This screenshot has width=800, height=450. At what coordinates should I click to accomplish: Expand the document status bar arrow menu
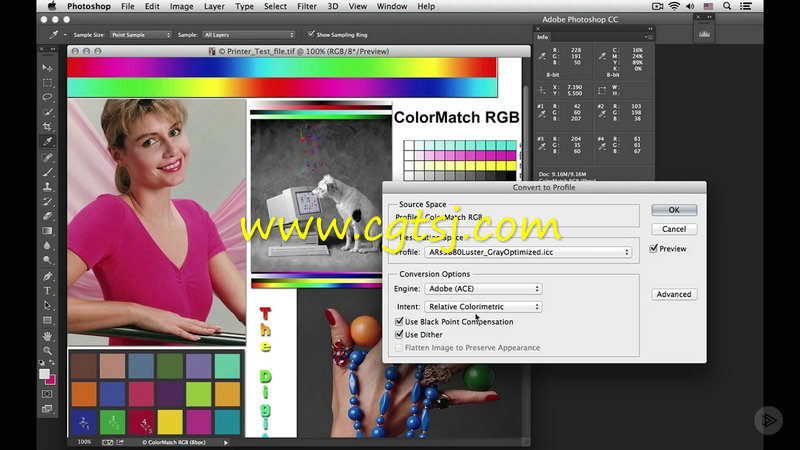pyautogui.click(x=226, y=442)
